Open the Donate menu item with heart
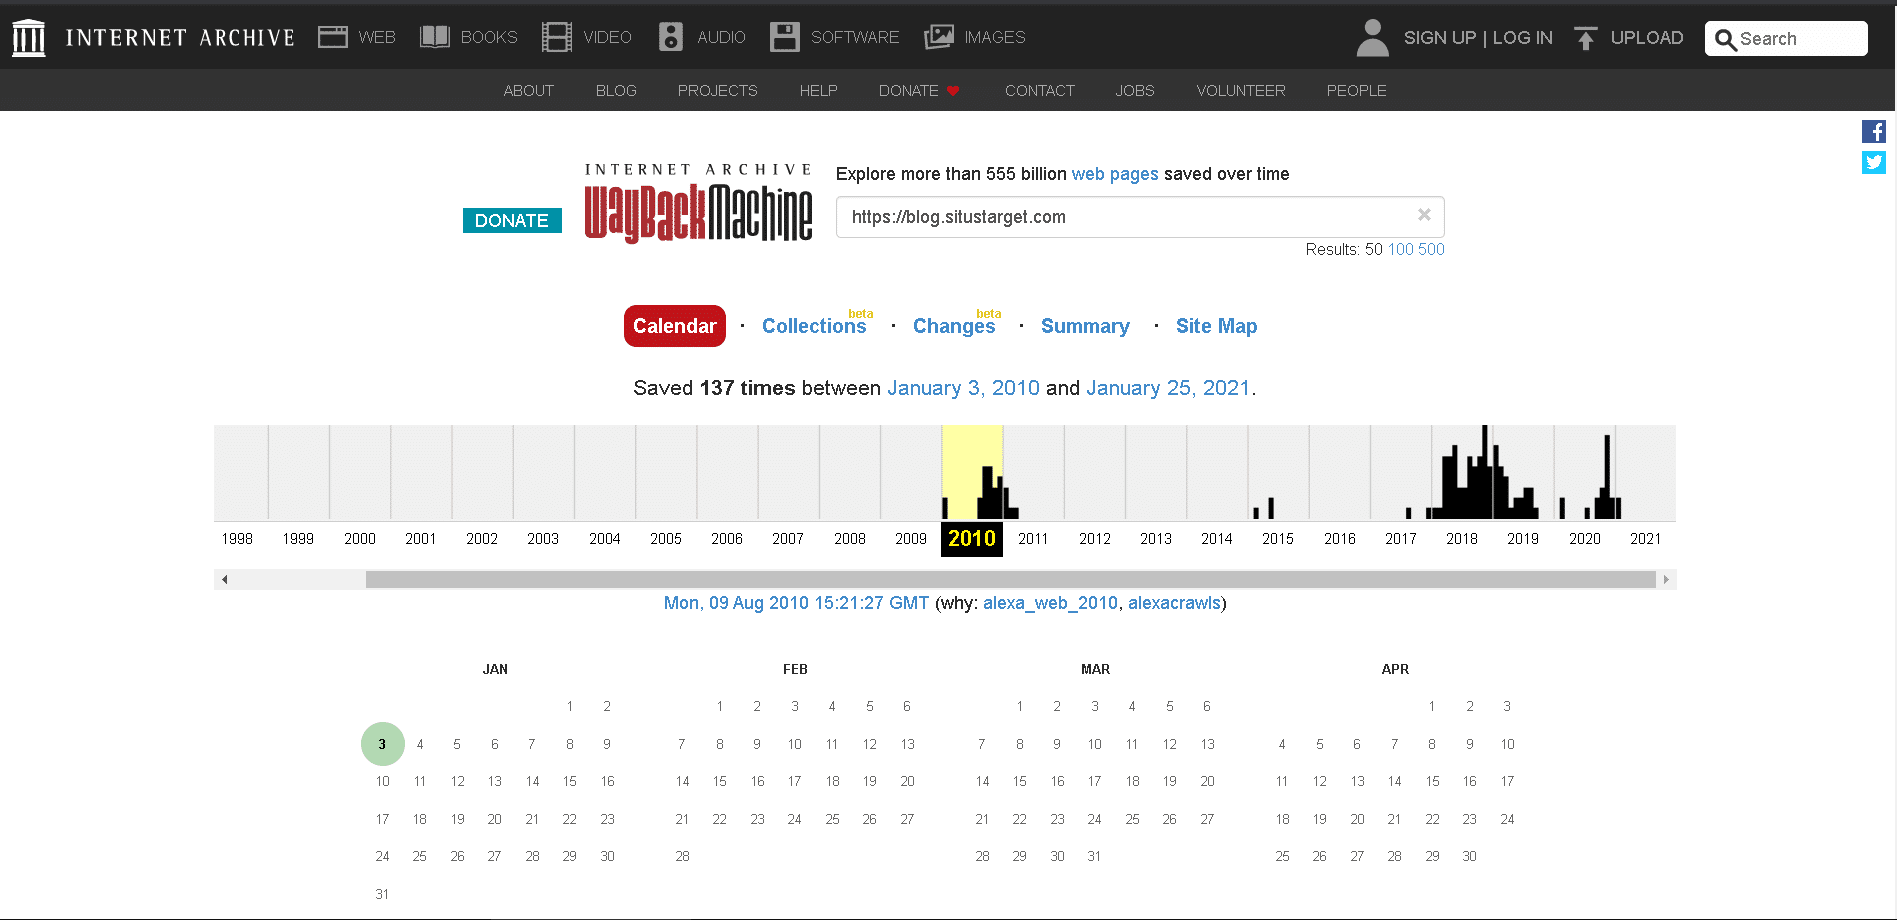1897x920 pixels. click(x=919, y=90)
